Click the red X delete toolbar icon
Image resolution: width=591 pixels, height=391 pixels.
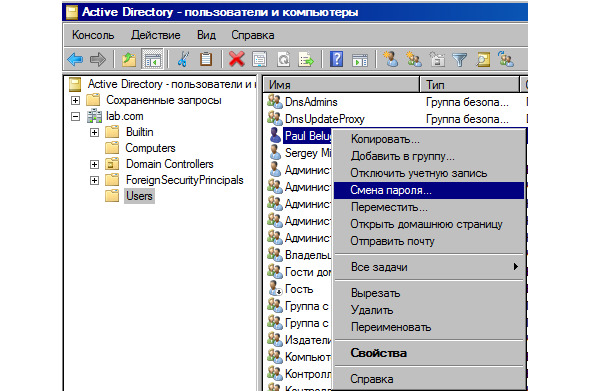click(x=236, y=59)
